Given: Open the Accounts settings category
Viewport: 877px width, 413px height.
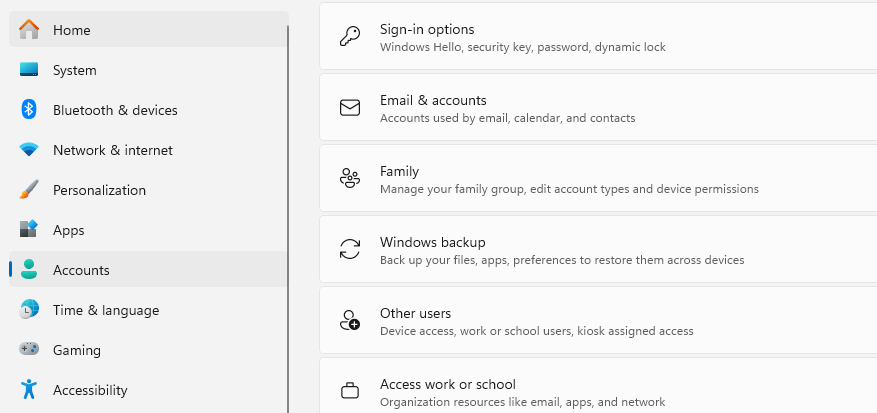Looking at the screenshot, I should click(x=81, y=270).
